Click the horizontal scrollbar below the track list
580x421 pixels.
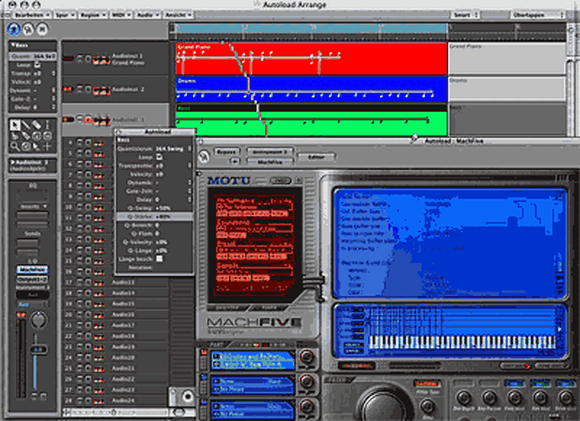point(115,412)
